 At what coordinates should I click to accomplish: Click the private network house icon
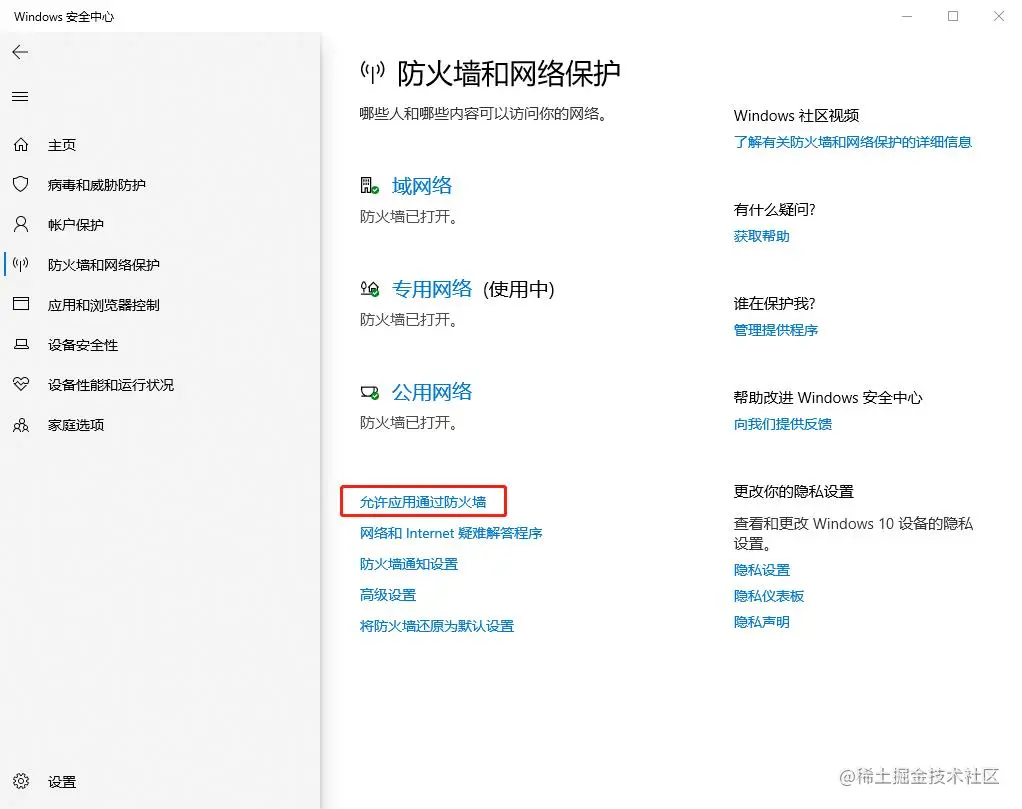(x=370, y=288)
